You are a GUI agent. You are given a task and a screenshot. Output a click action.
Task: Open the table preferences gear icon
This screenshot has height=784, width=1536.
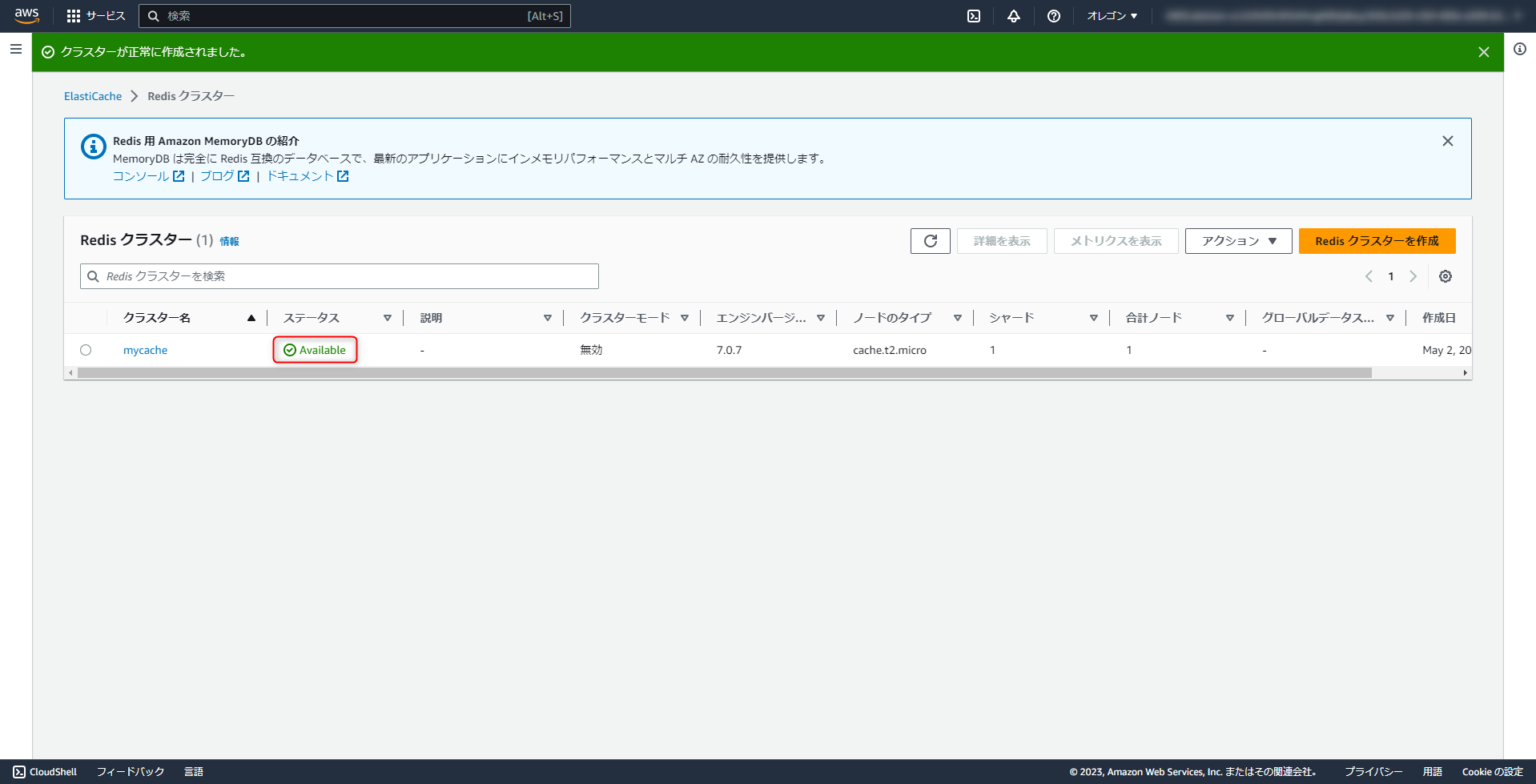1444,276
